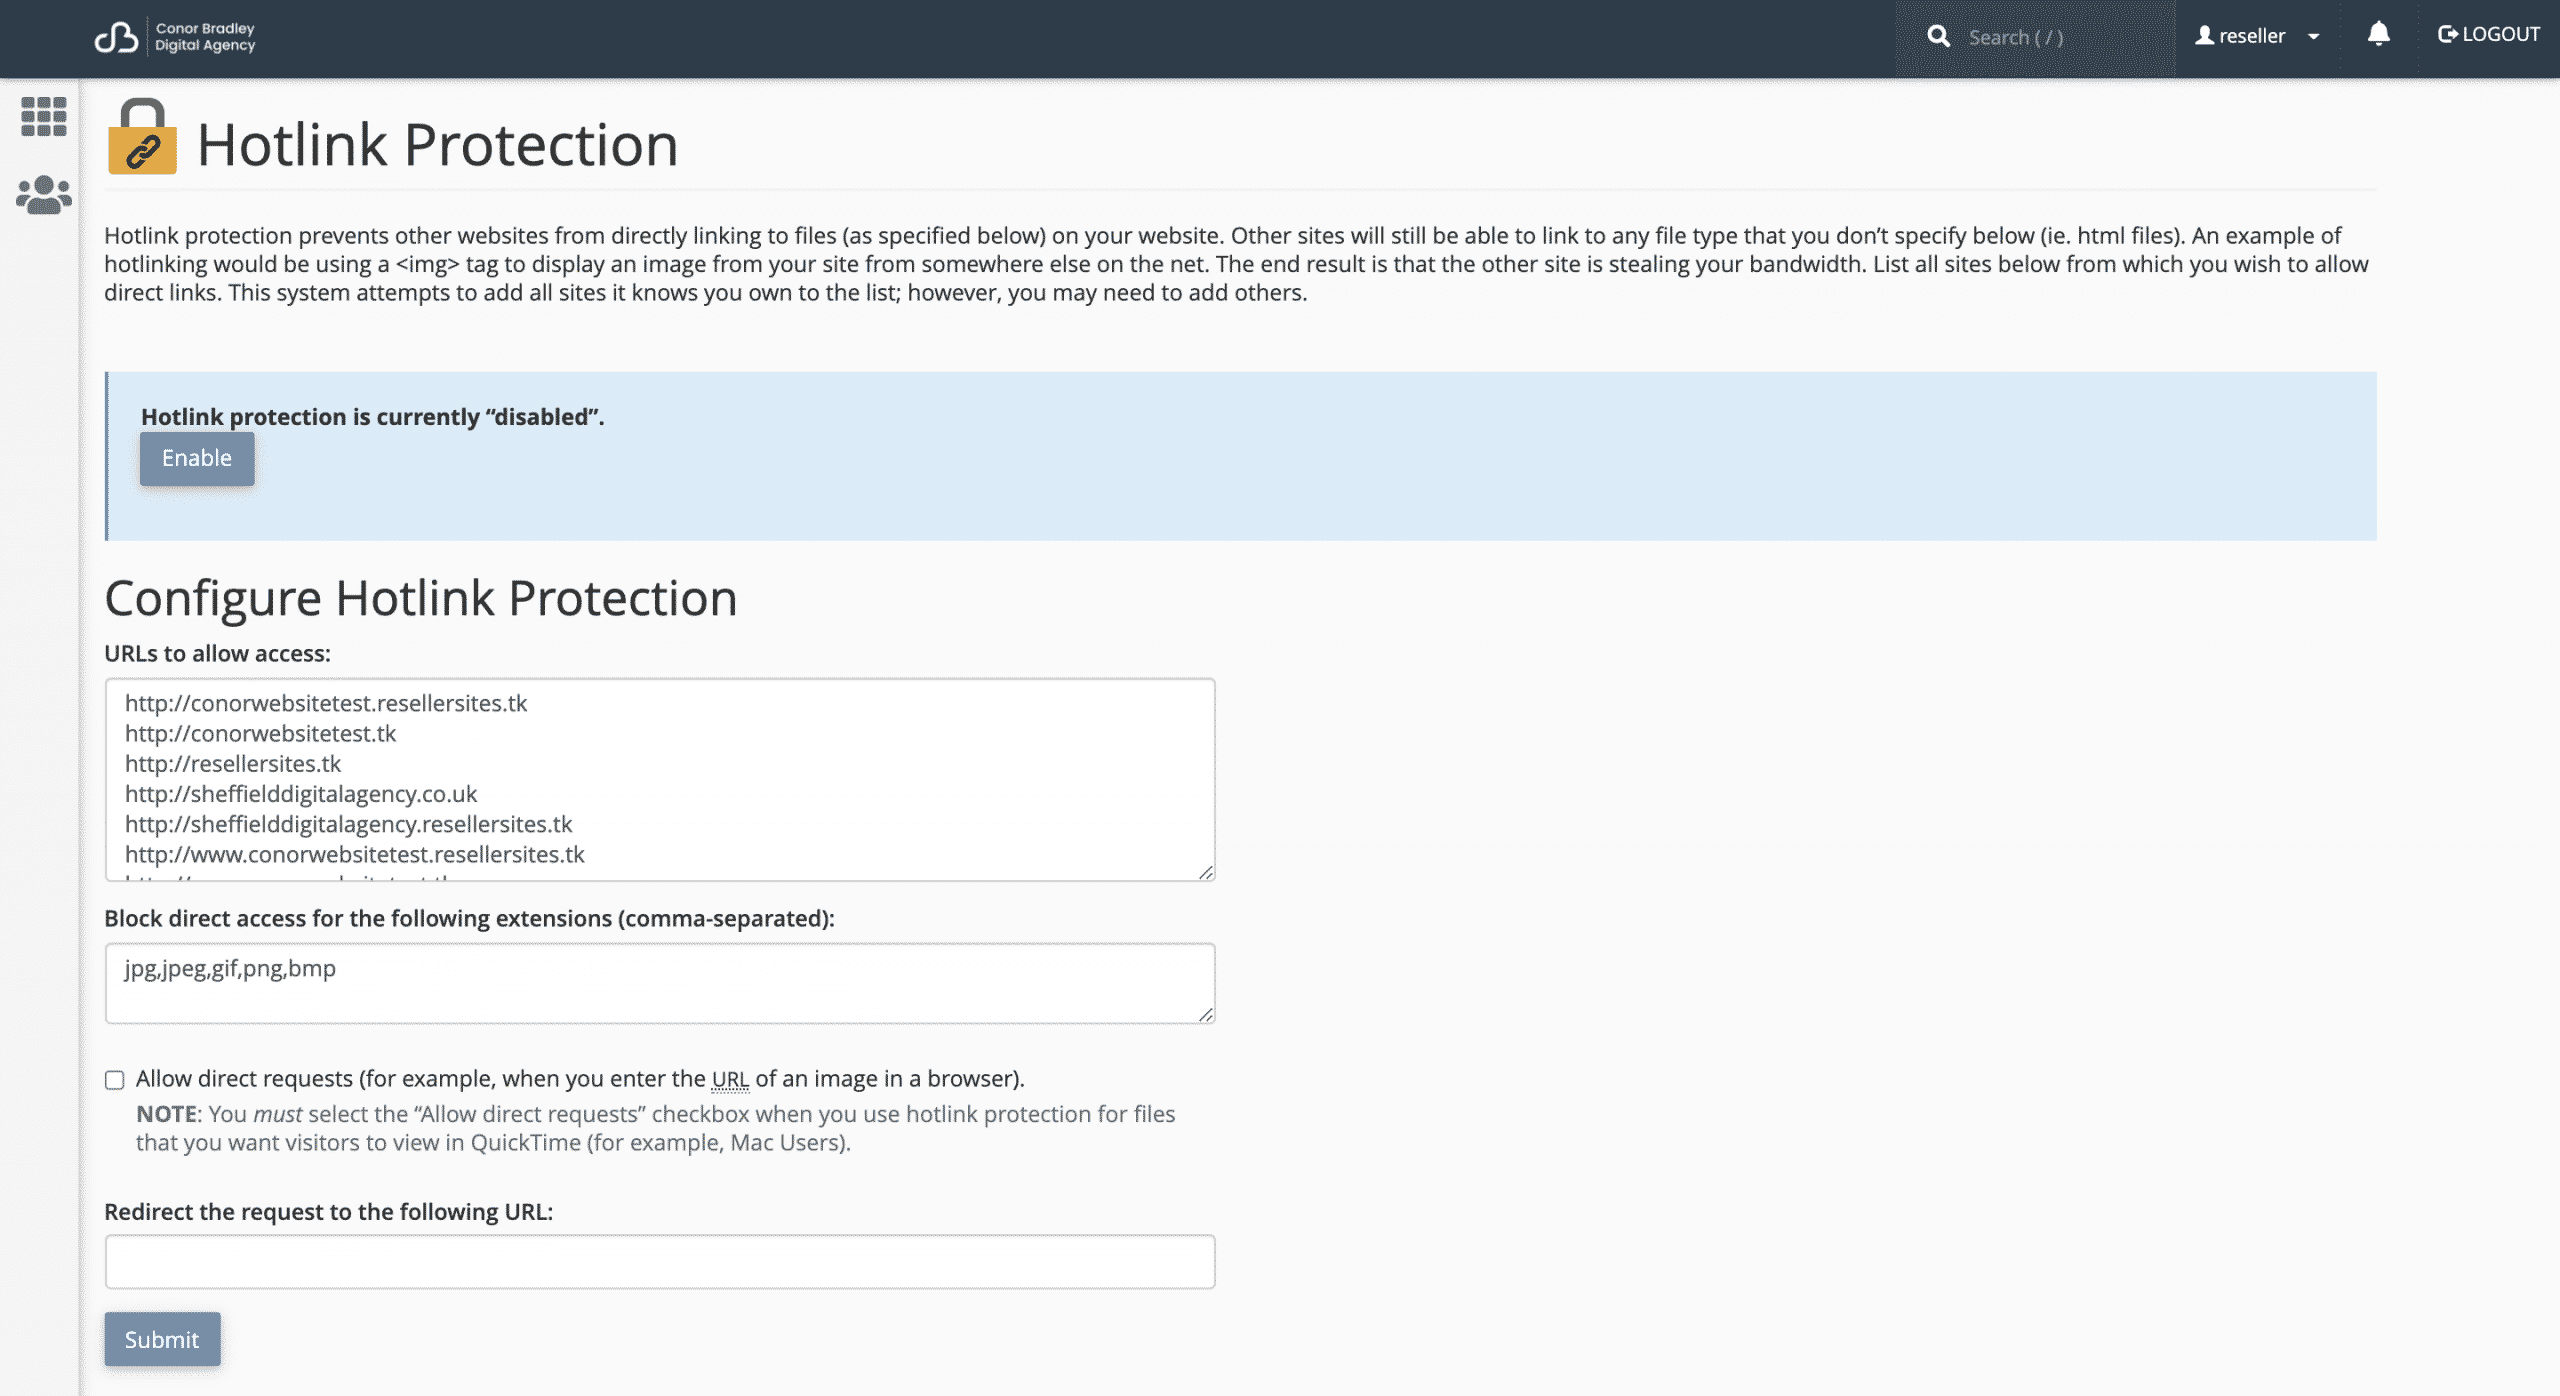Click the http://conorwebsitetest.resellersites.tk first line
The width and height of the screenshot is (2560, 1396).
coord(326,704)
